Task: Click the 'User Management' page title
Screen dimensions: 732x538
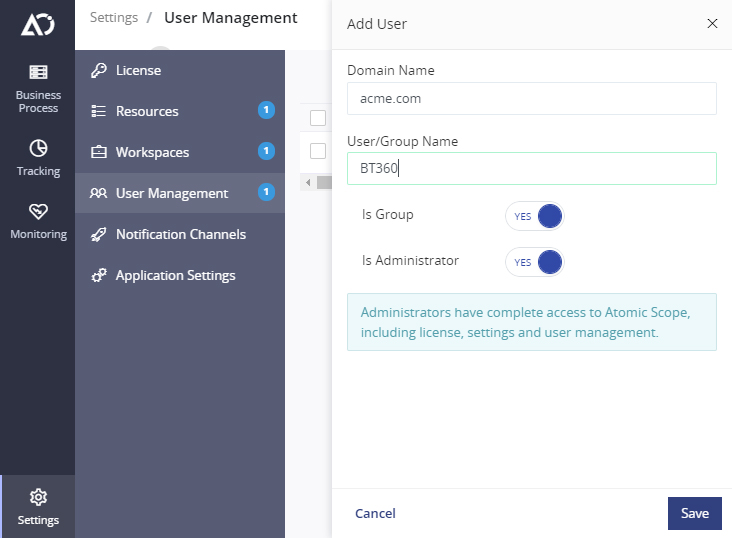Action: click(231, 18)
